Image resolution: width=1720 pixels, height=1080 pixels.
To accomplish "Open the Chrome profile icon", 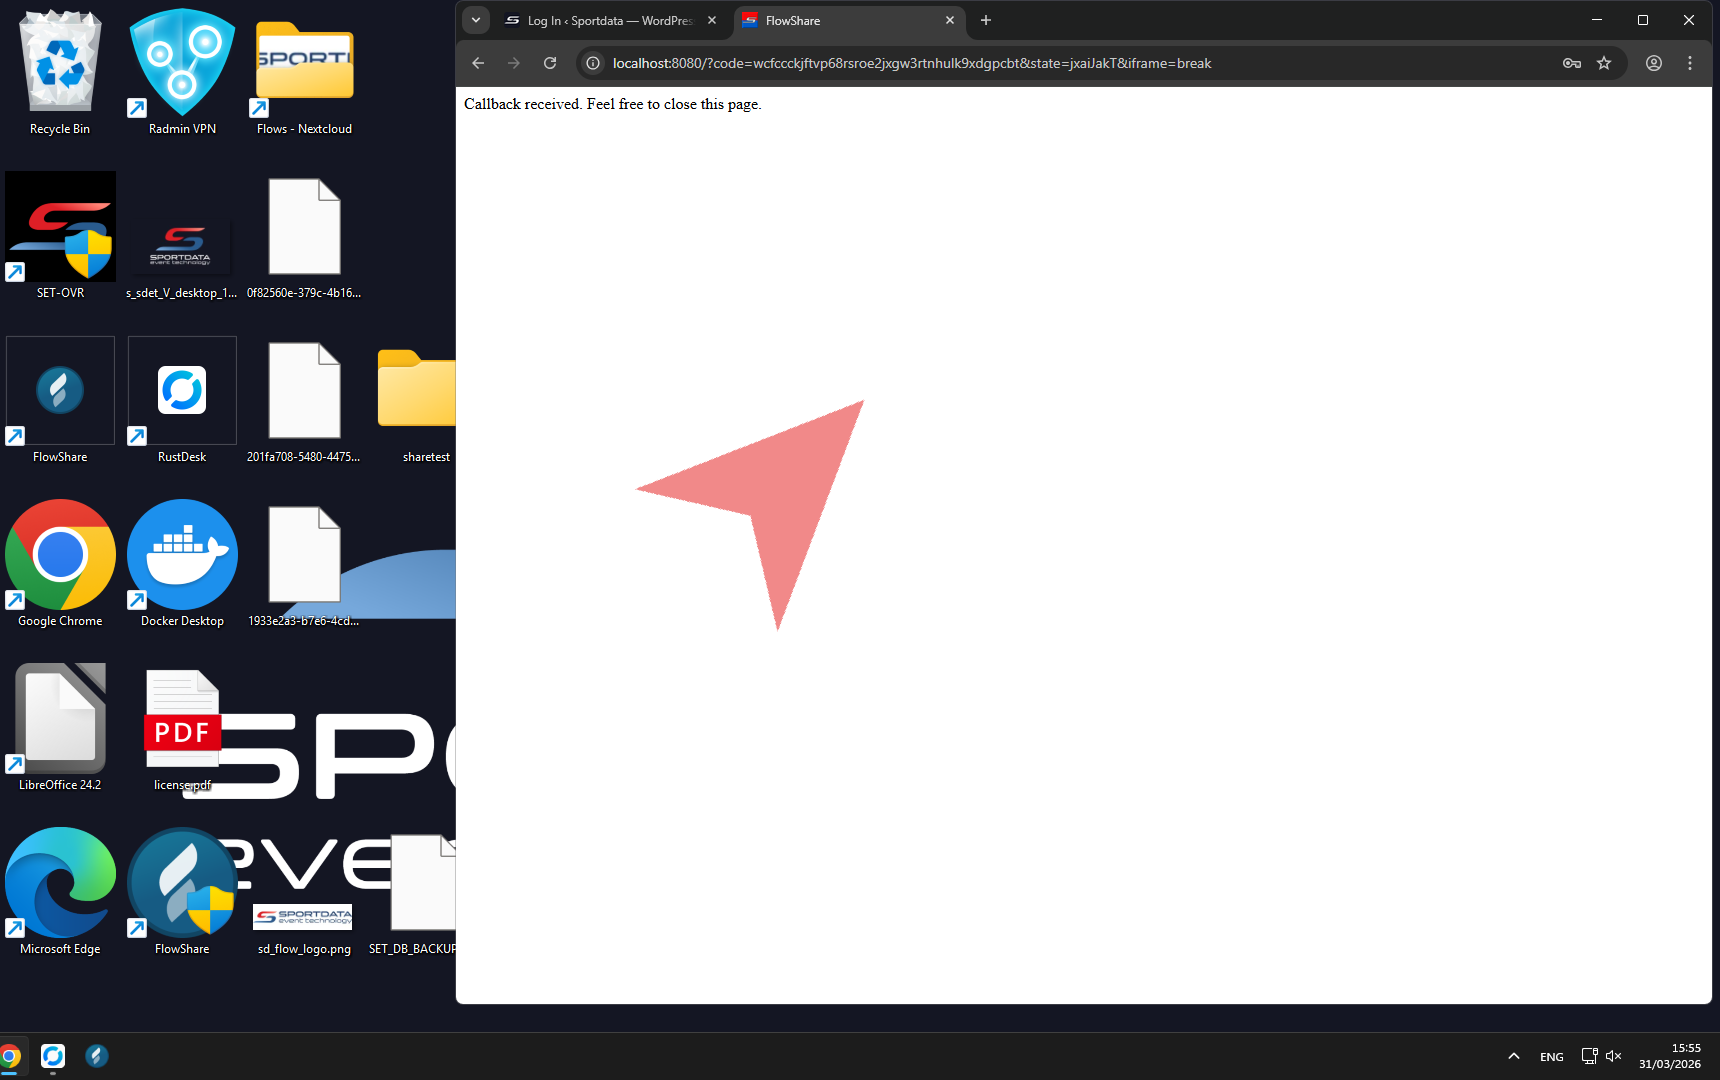I will (x=1654, y=63).
